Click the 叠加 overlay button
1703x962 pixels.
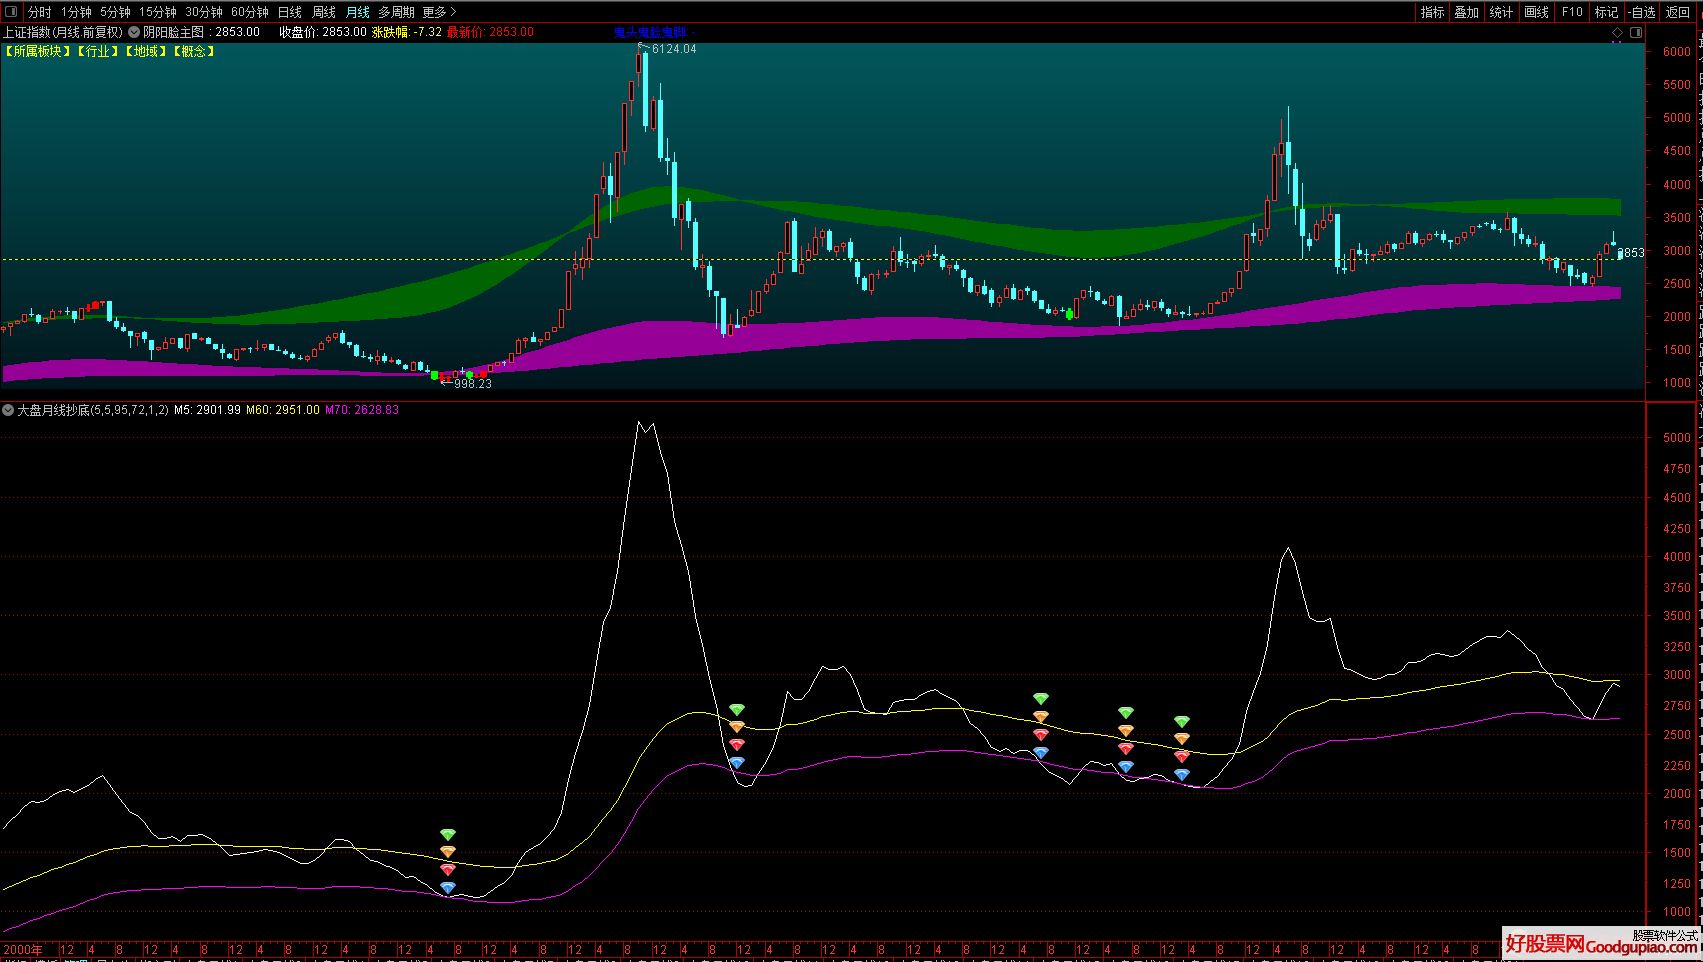coord(1467,12)
